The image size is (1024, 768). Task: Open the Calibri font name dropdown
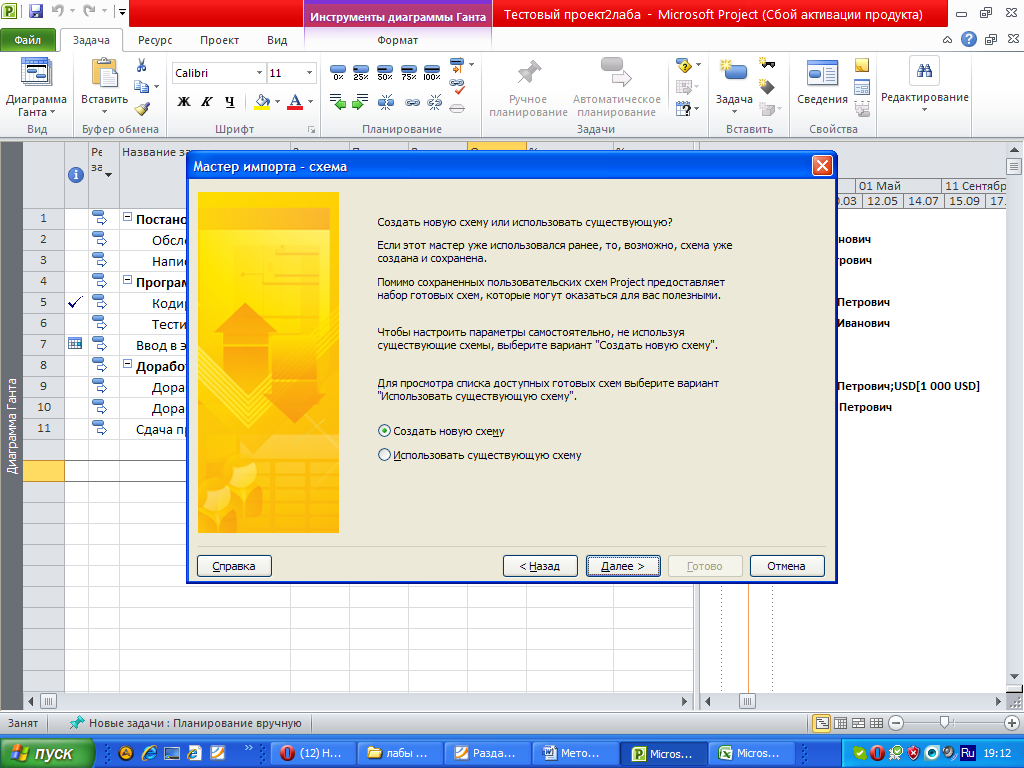[x=259, y=72]
